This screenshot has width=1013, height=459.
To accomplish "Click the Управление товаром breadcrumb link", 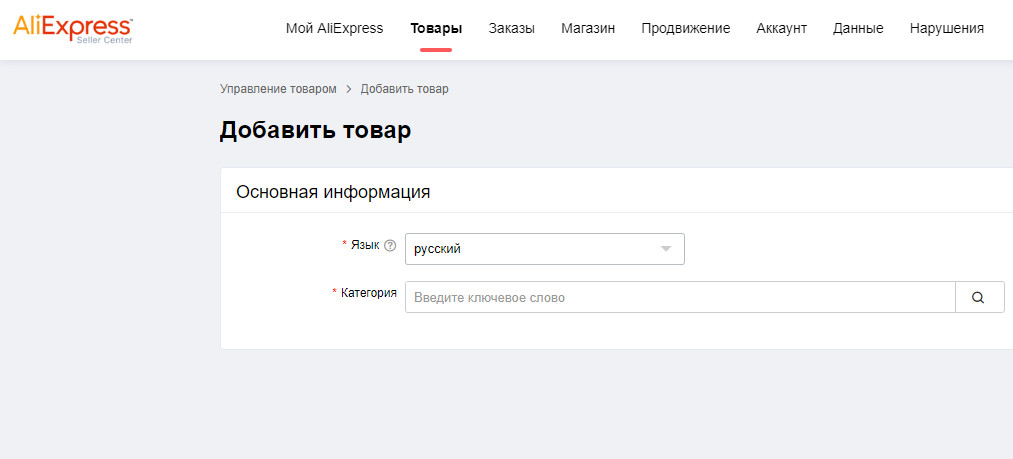I will pyautogui.click(x=278, y=89).
